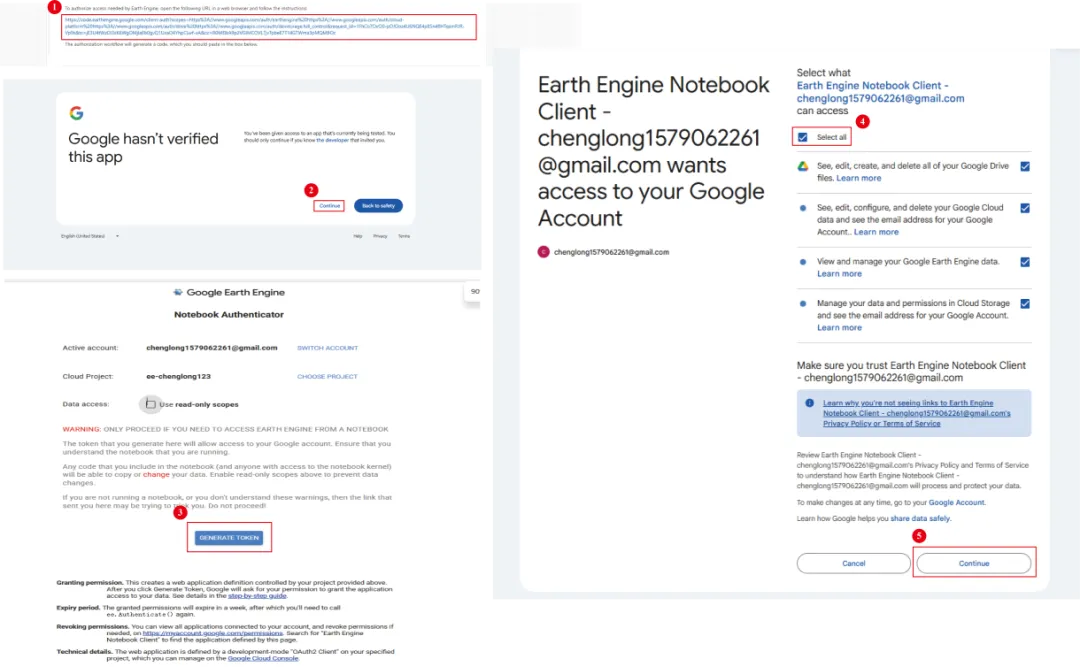Click the GENERATE TOKEN button
Image resolution: width=1080 pixels, height=667 pixels.
229,537
